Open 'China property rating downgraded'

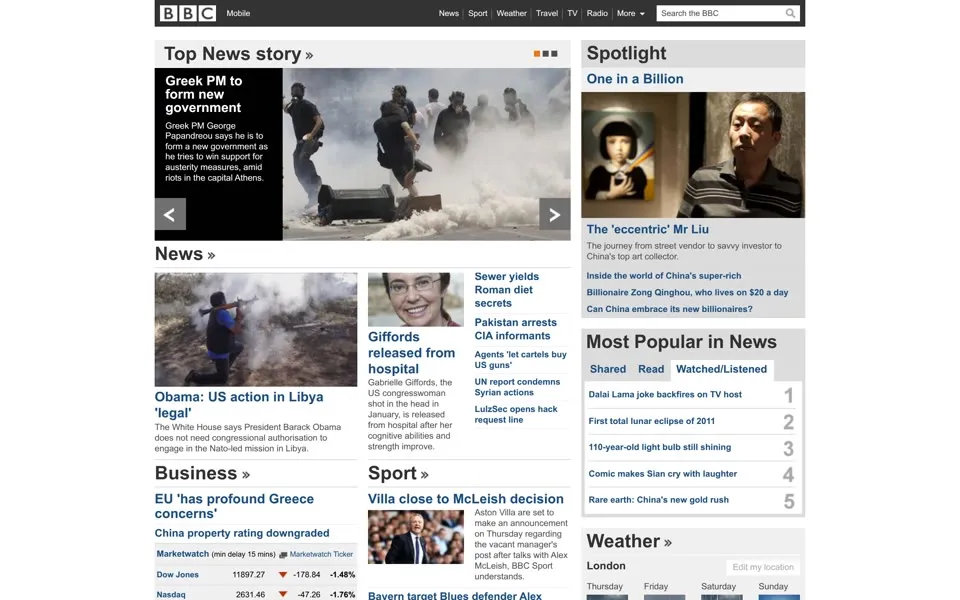pos(242,533)
